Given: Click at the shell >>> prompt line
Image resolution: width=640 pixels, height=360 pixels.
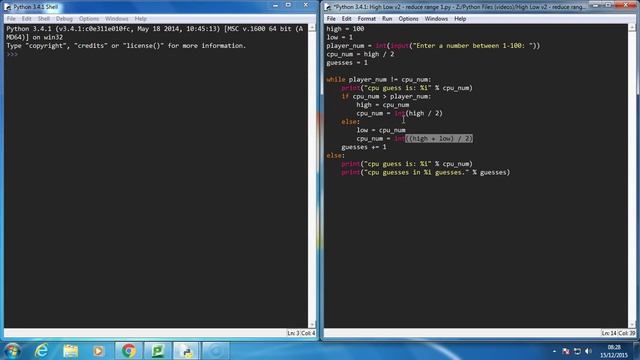Looking at the screenshot, I should [12, 54].
